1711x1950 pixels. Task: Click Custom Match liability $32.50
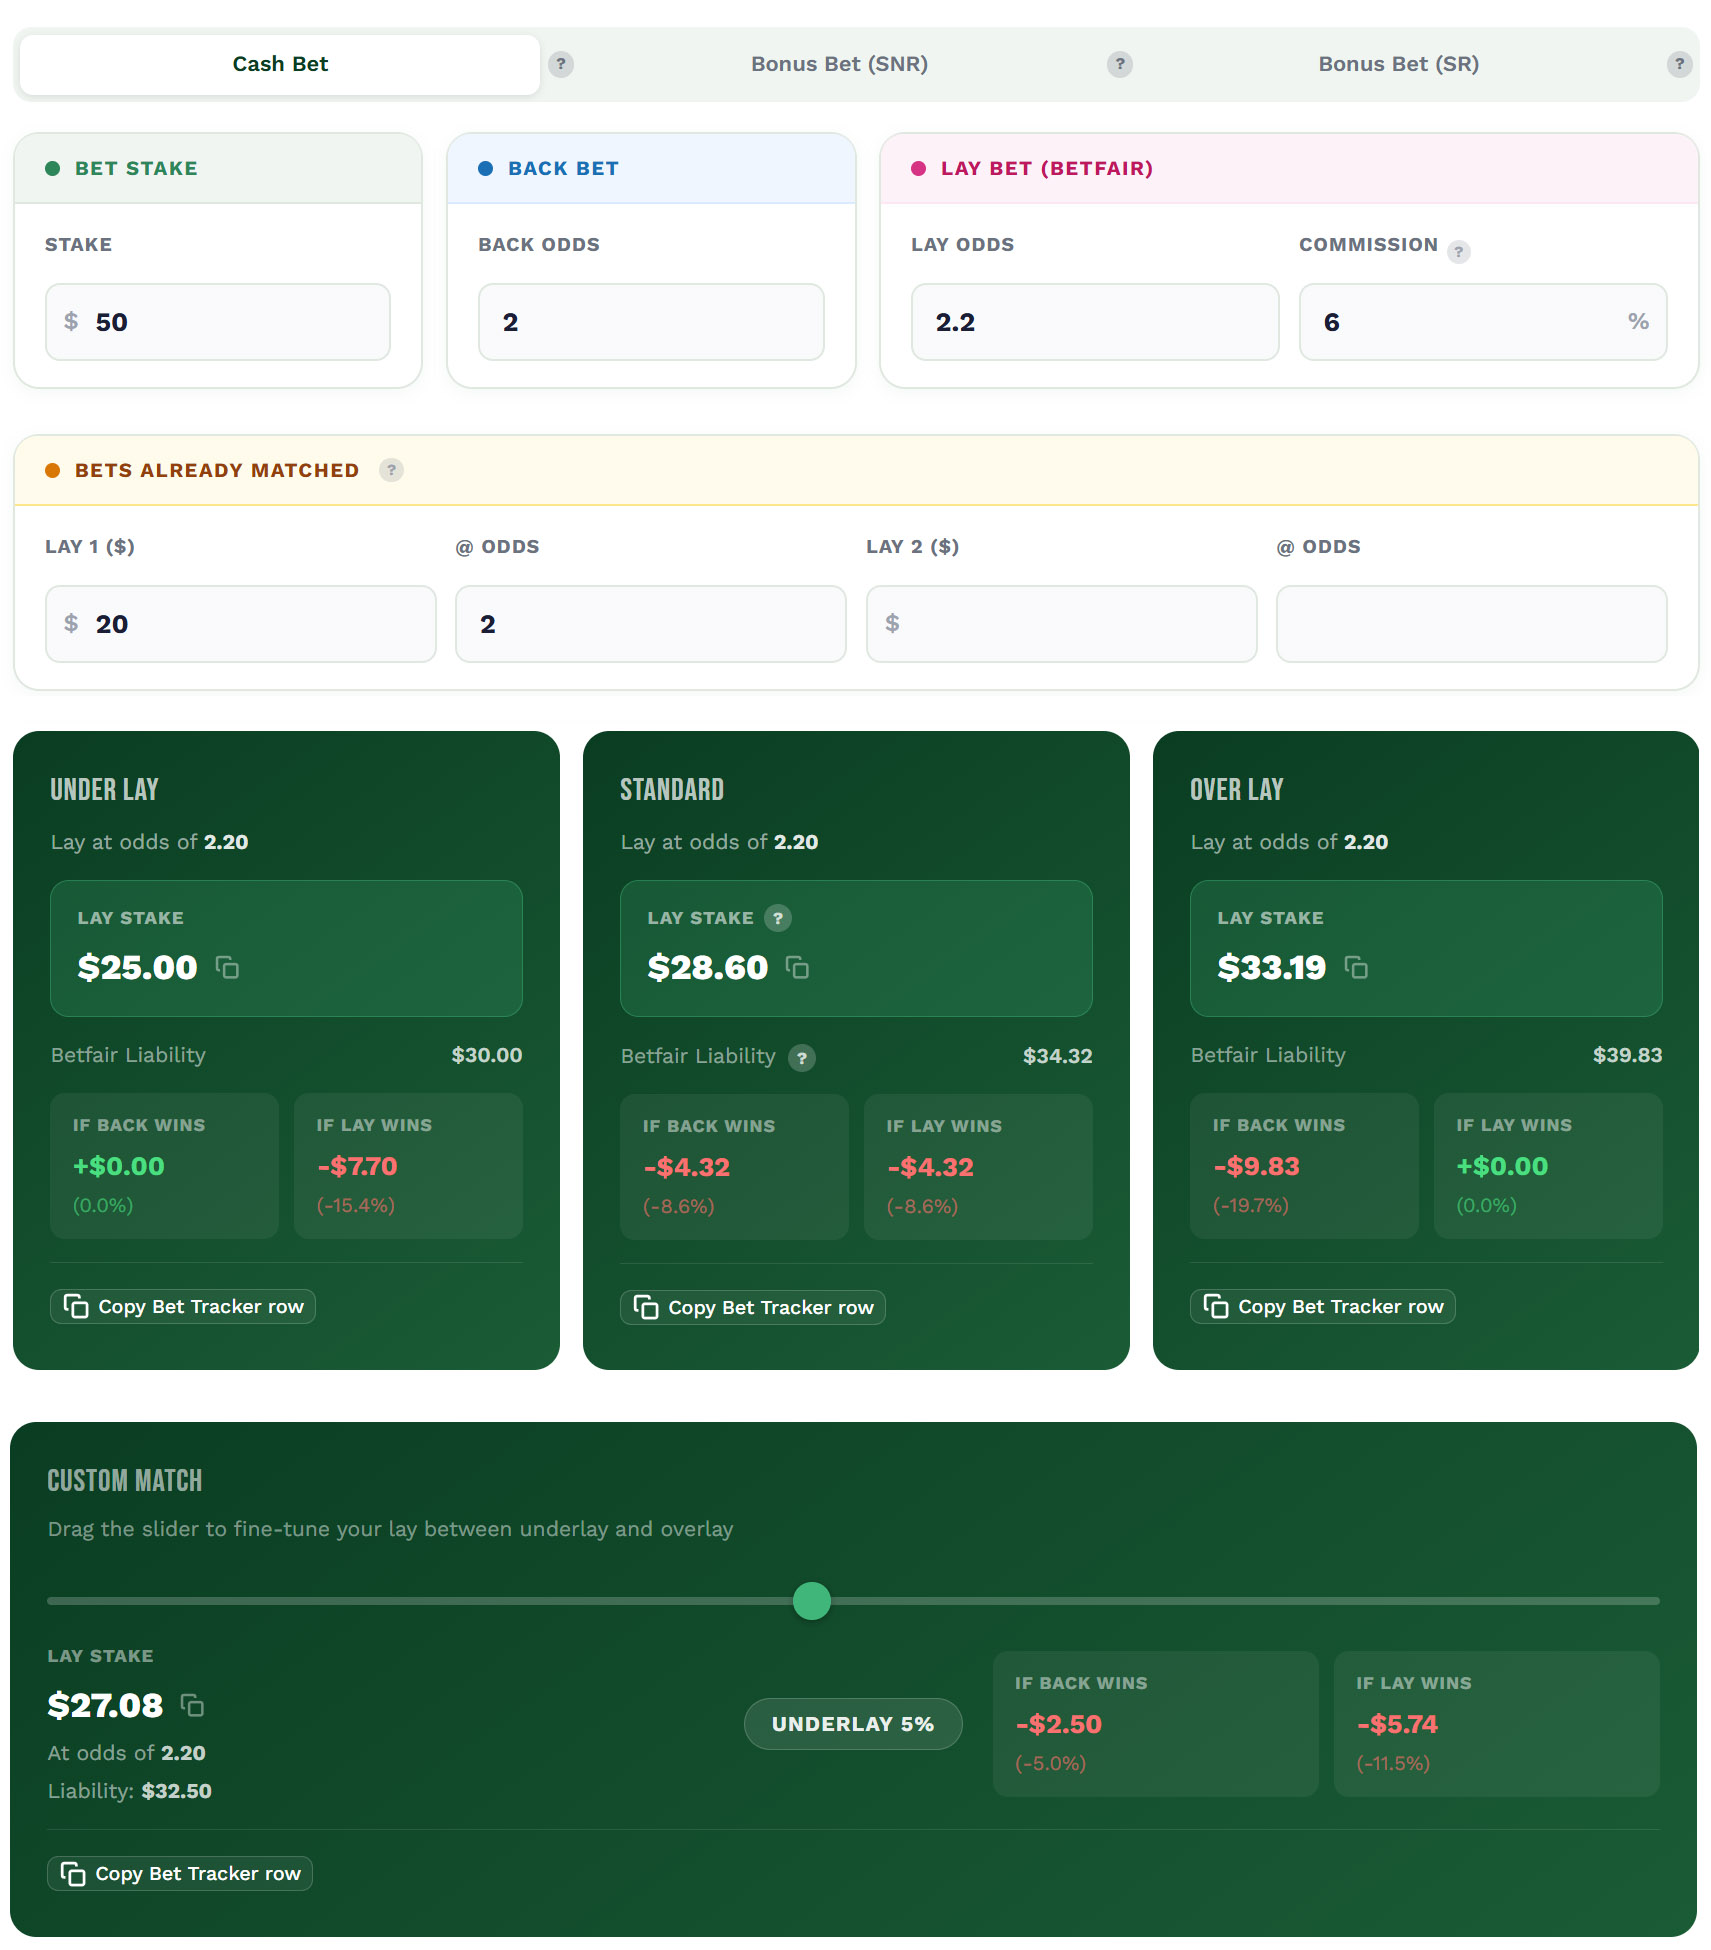pos(177,1791)
